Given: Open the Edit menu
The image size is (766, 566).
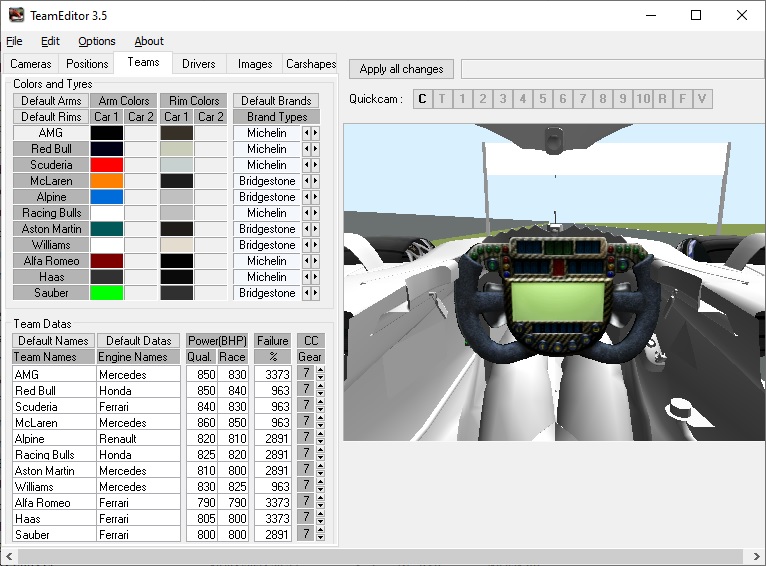Looking at the screenshot, I should coord(50,42).
